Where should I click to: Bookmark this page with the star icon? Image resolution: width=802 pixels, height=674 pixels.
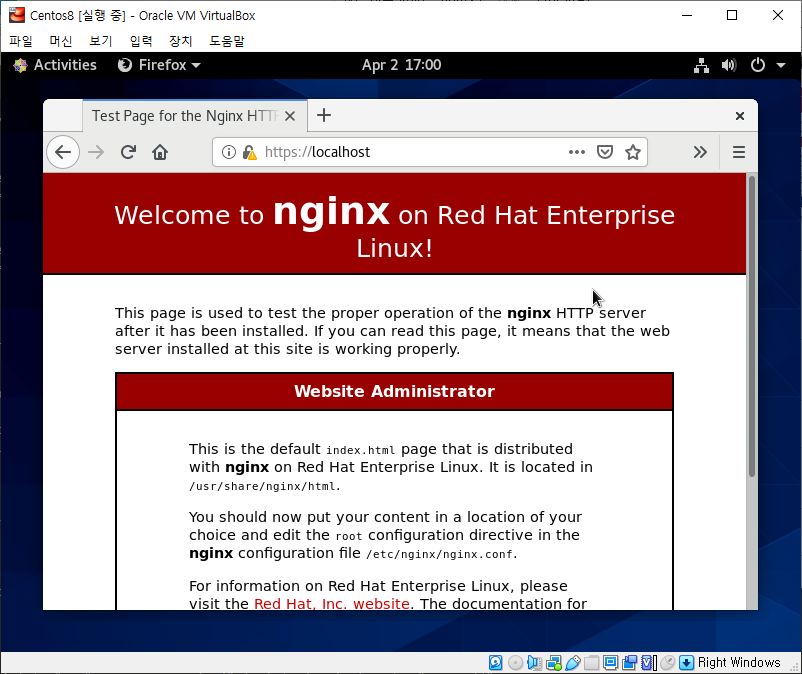click(x=633, y=152)
